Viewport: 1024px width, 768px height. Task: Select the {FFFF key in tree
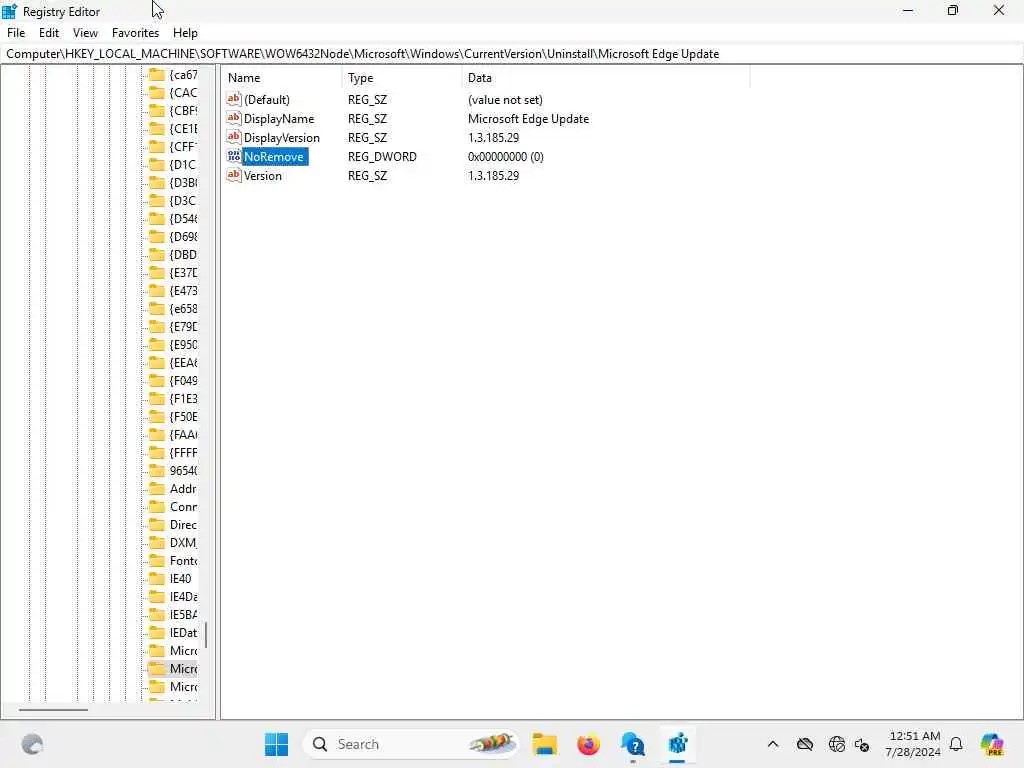pyautogui.click(x=183, y=453)
